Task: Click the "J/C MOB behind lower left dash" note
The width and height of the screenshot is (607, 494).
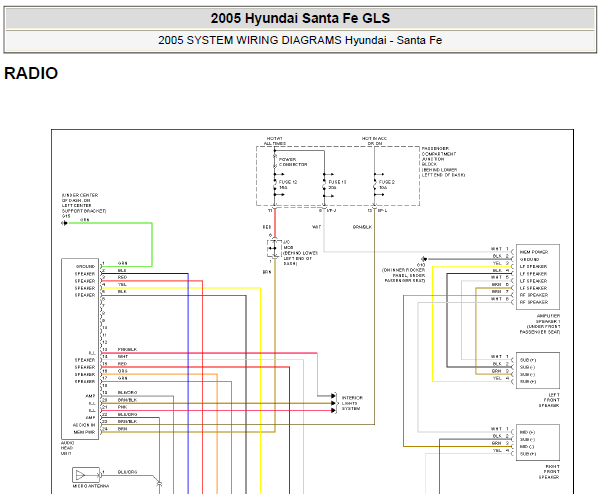Action: pos(300,253)
